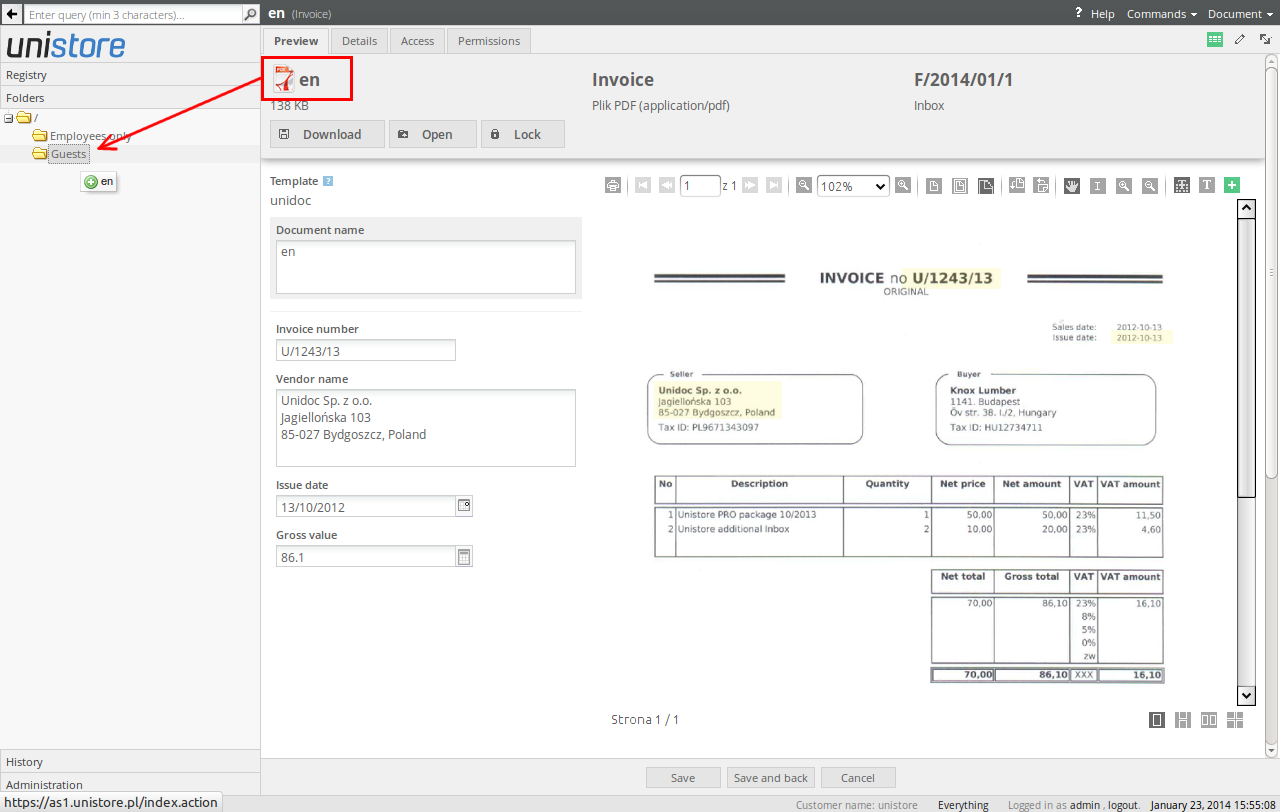
Task: Go to the previous page of the PDF
Action: [667, 185]
